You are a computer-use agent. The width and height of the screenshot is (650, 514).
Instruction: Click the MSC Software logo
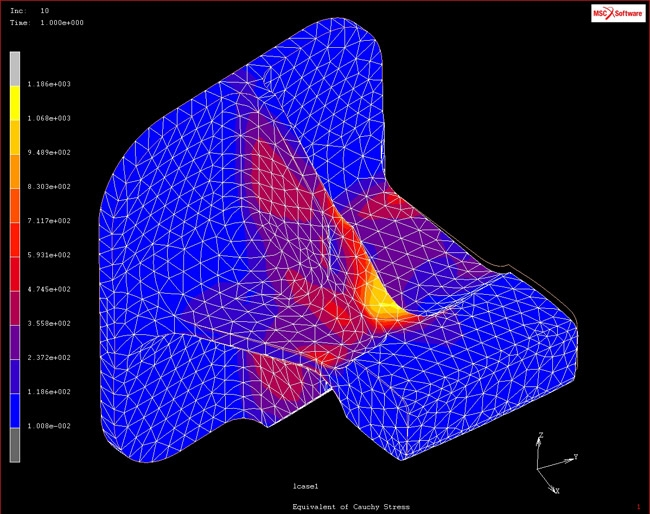coord(618,13)
